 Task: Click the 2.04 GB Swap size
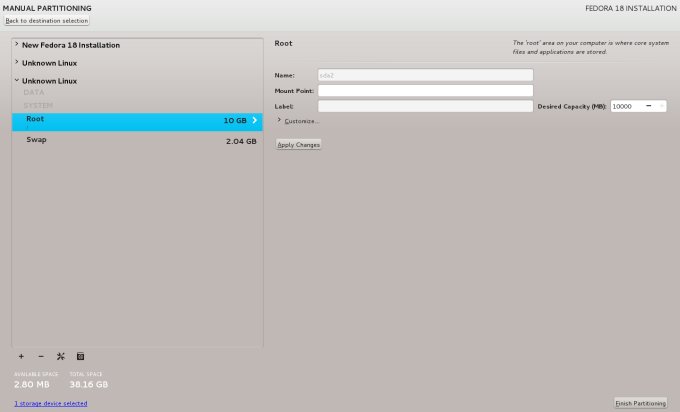pos(241,141)
